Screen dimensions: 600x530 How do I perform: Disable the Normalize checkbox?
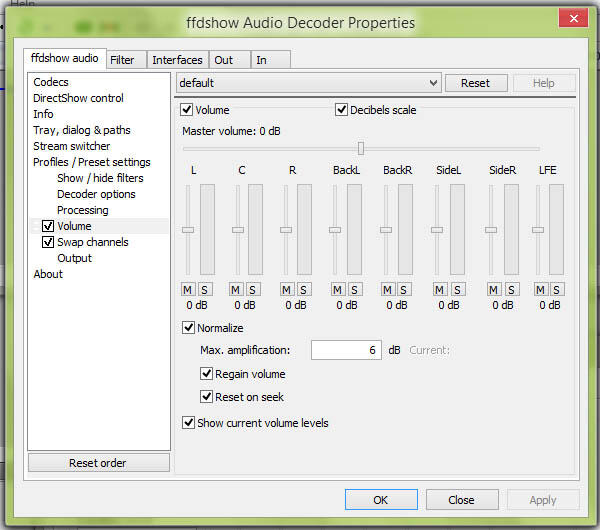[x=189, y=328]
